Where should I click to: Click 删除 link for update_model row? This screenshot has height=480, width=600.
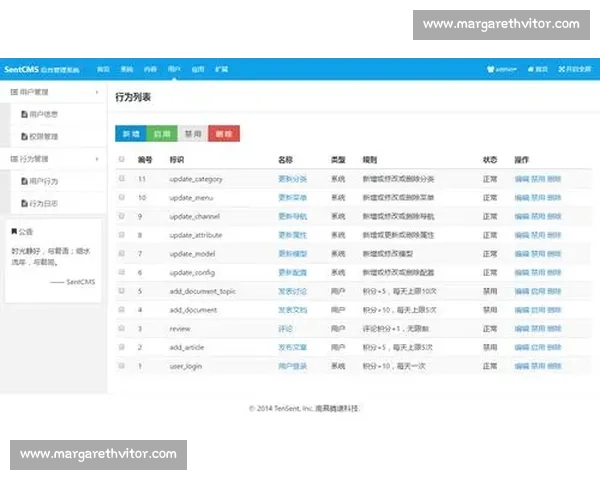(554, 254)
